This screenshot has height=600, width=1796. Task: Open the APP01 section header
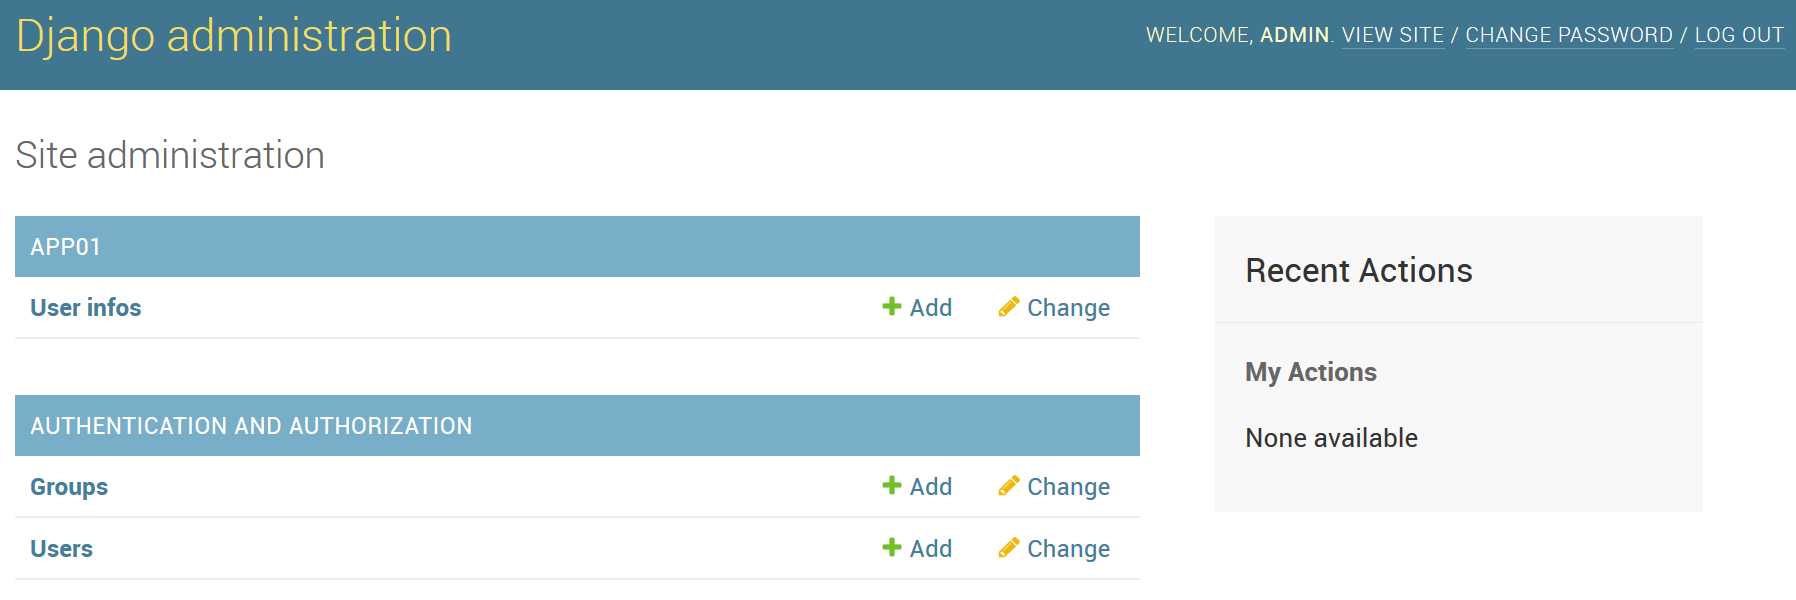point(66,247)
